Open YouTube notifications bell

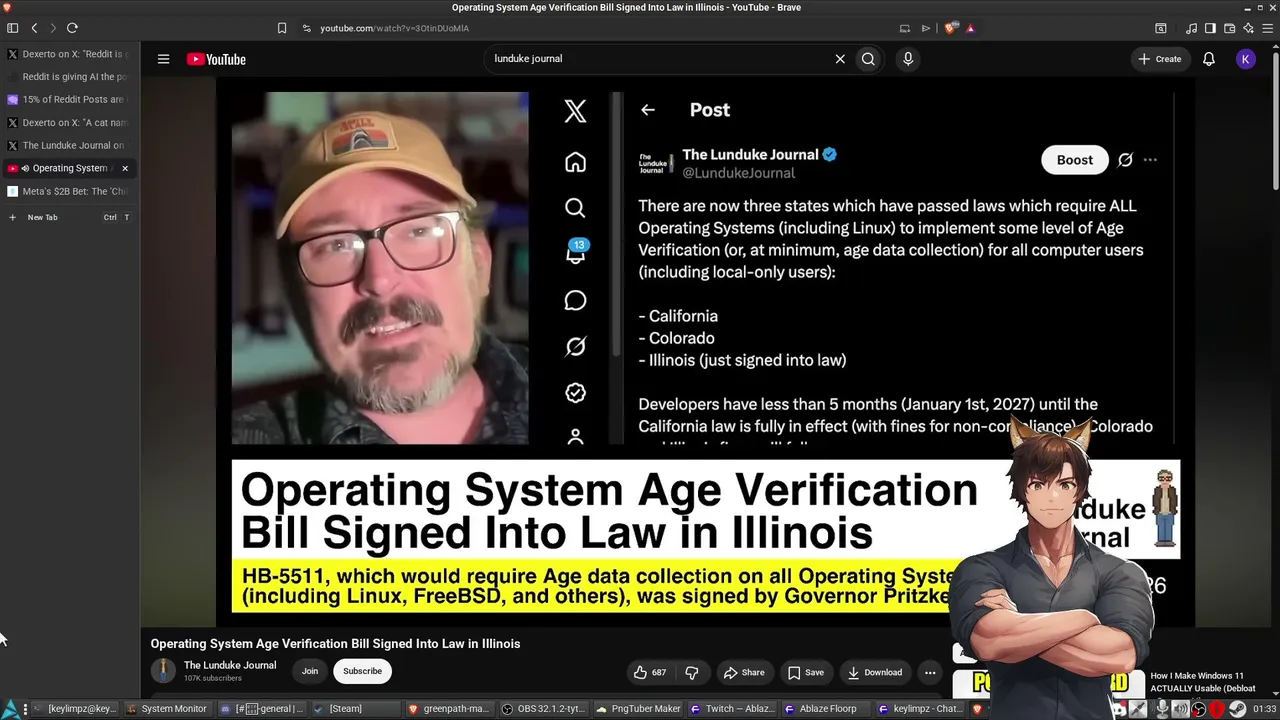1209,59
